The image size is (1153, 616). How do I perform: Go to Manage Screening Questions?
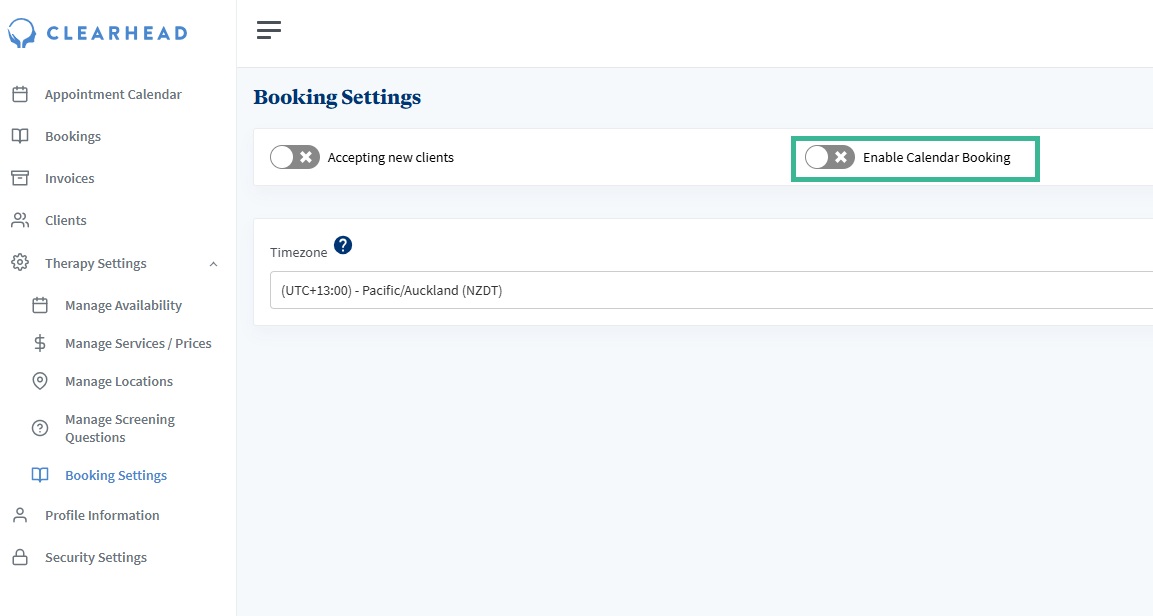[x=120, y=428]
